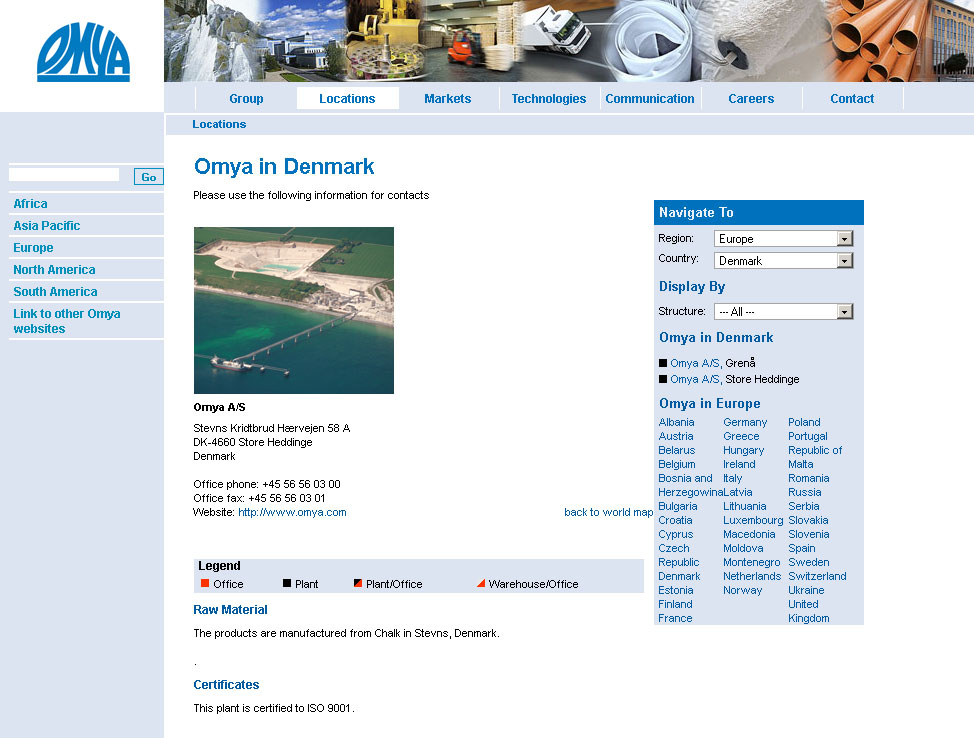Open Ireland country link

tap(739, 464)
